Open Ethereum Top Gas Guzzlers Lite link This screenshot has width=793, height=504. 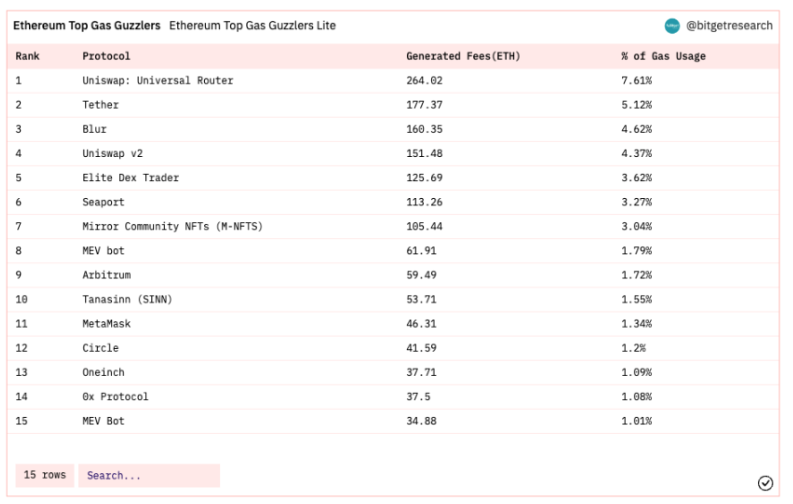tap(252, 26)
